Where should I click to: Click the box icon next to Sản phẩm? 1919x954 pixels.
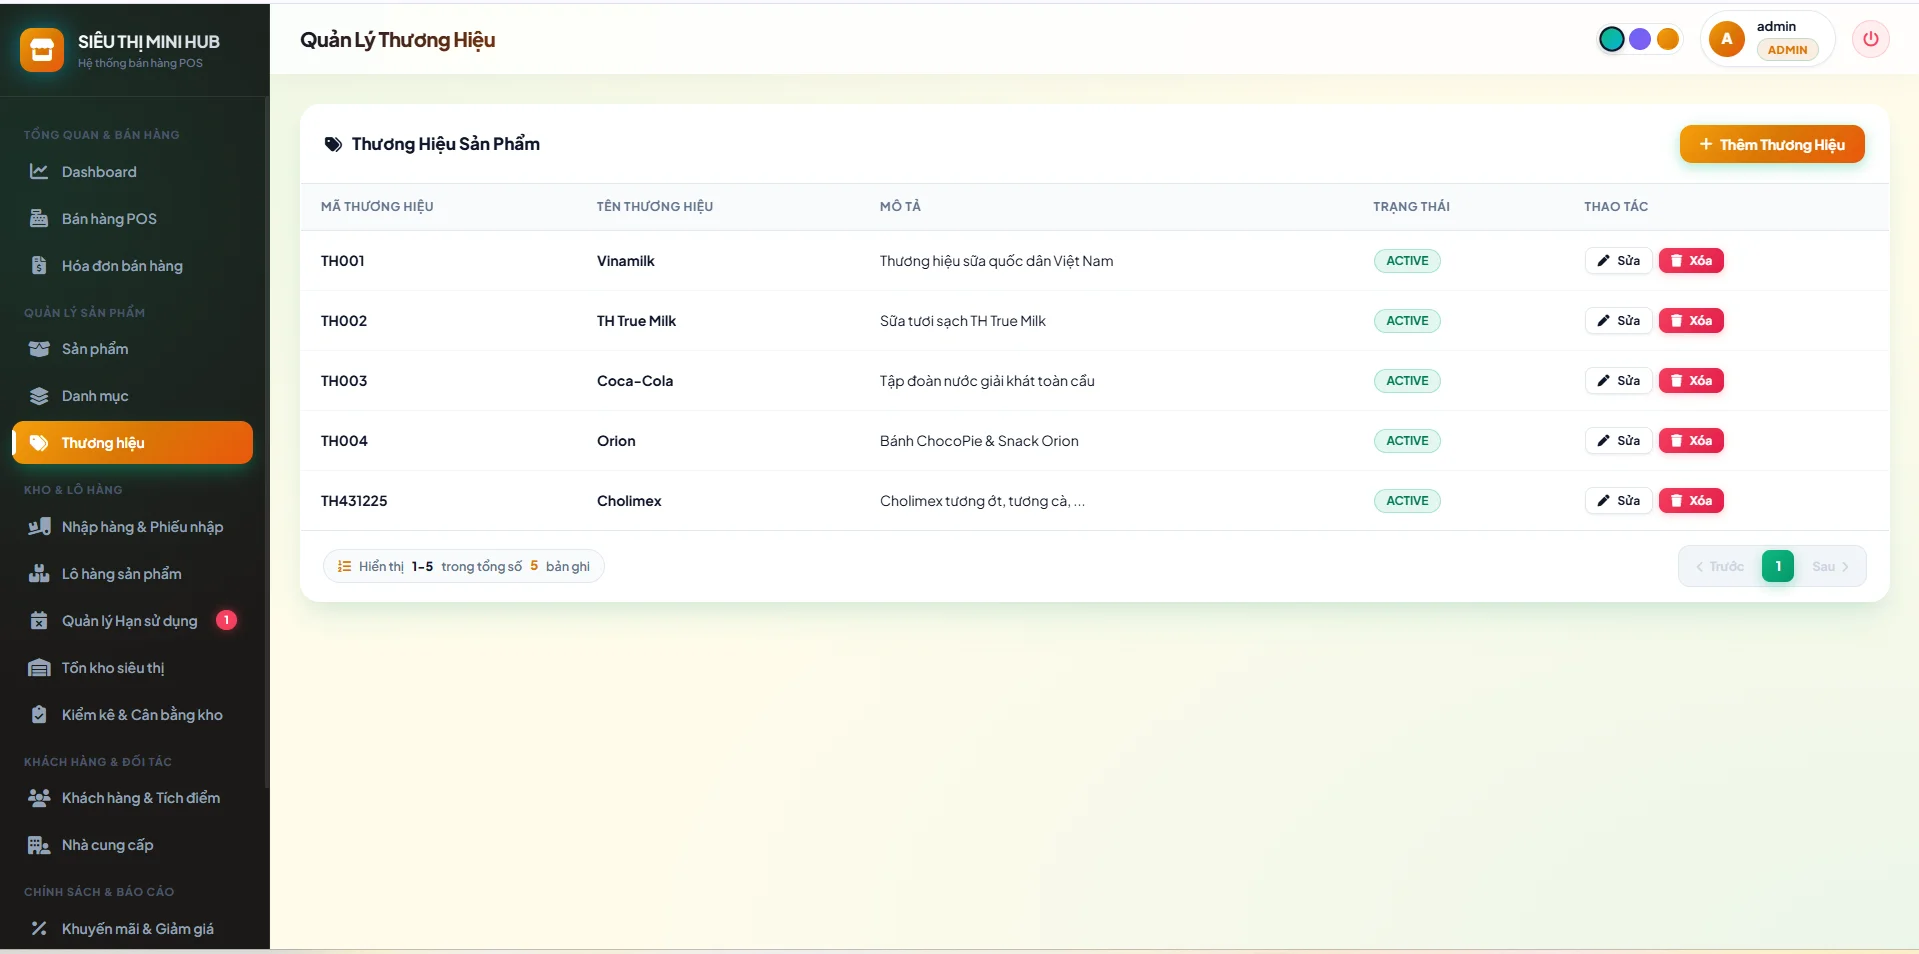[39, 349]
